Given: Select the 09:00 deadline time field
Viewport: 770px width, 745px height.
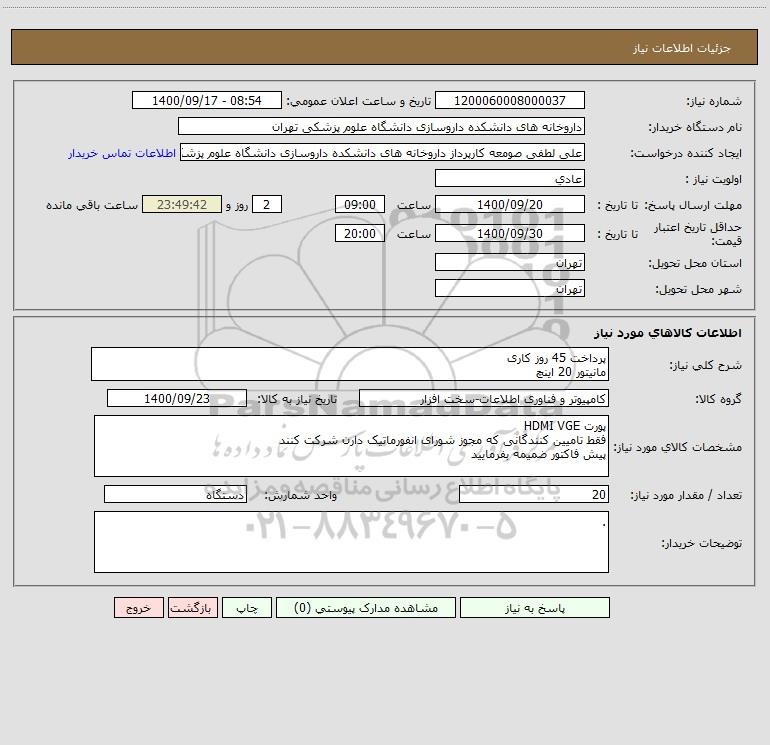Looking at the screenshot, I should tap(359, 204).
